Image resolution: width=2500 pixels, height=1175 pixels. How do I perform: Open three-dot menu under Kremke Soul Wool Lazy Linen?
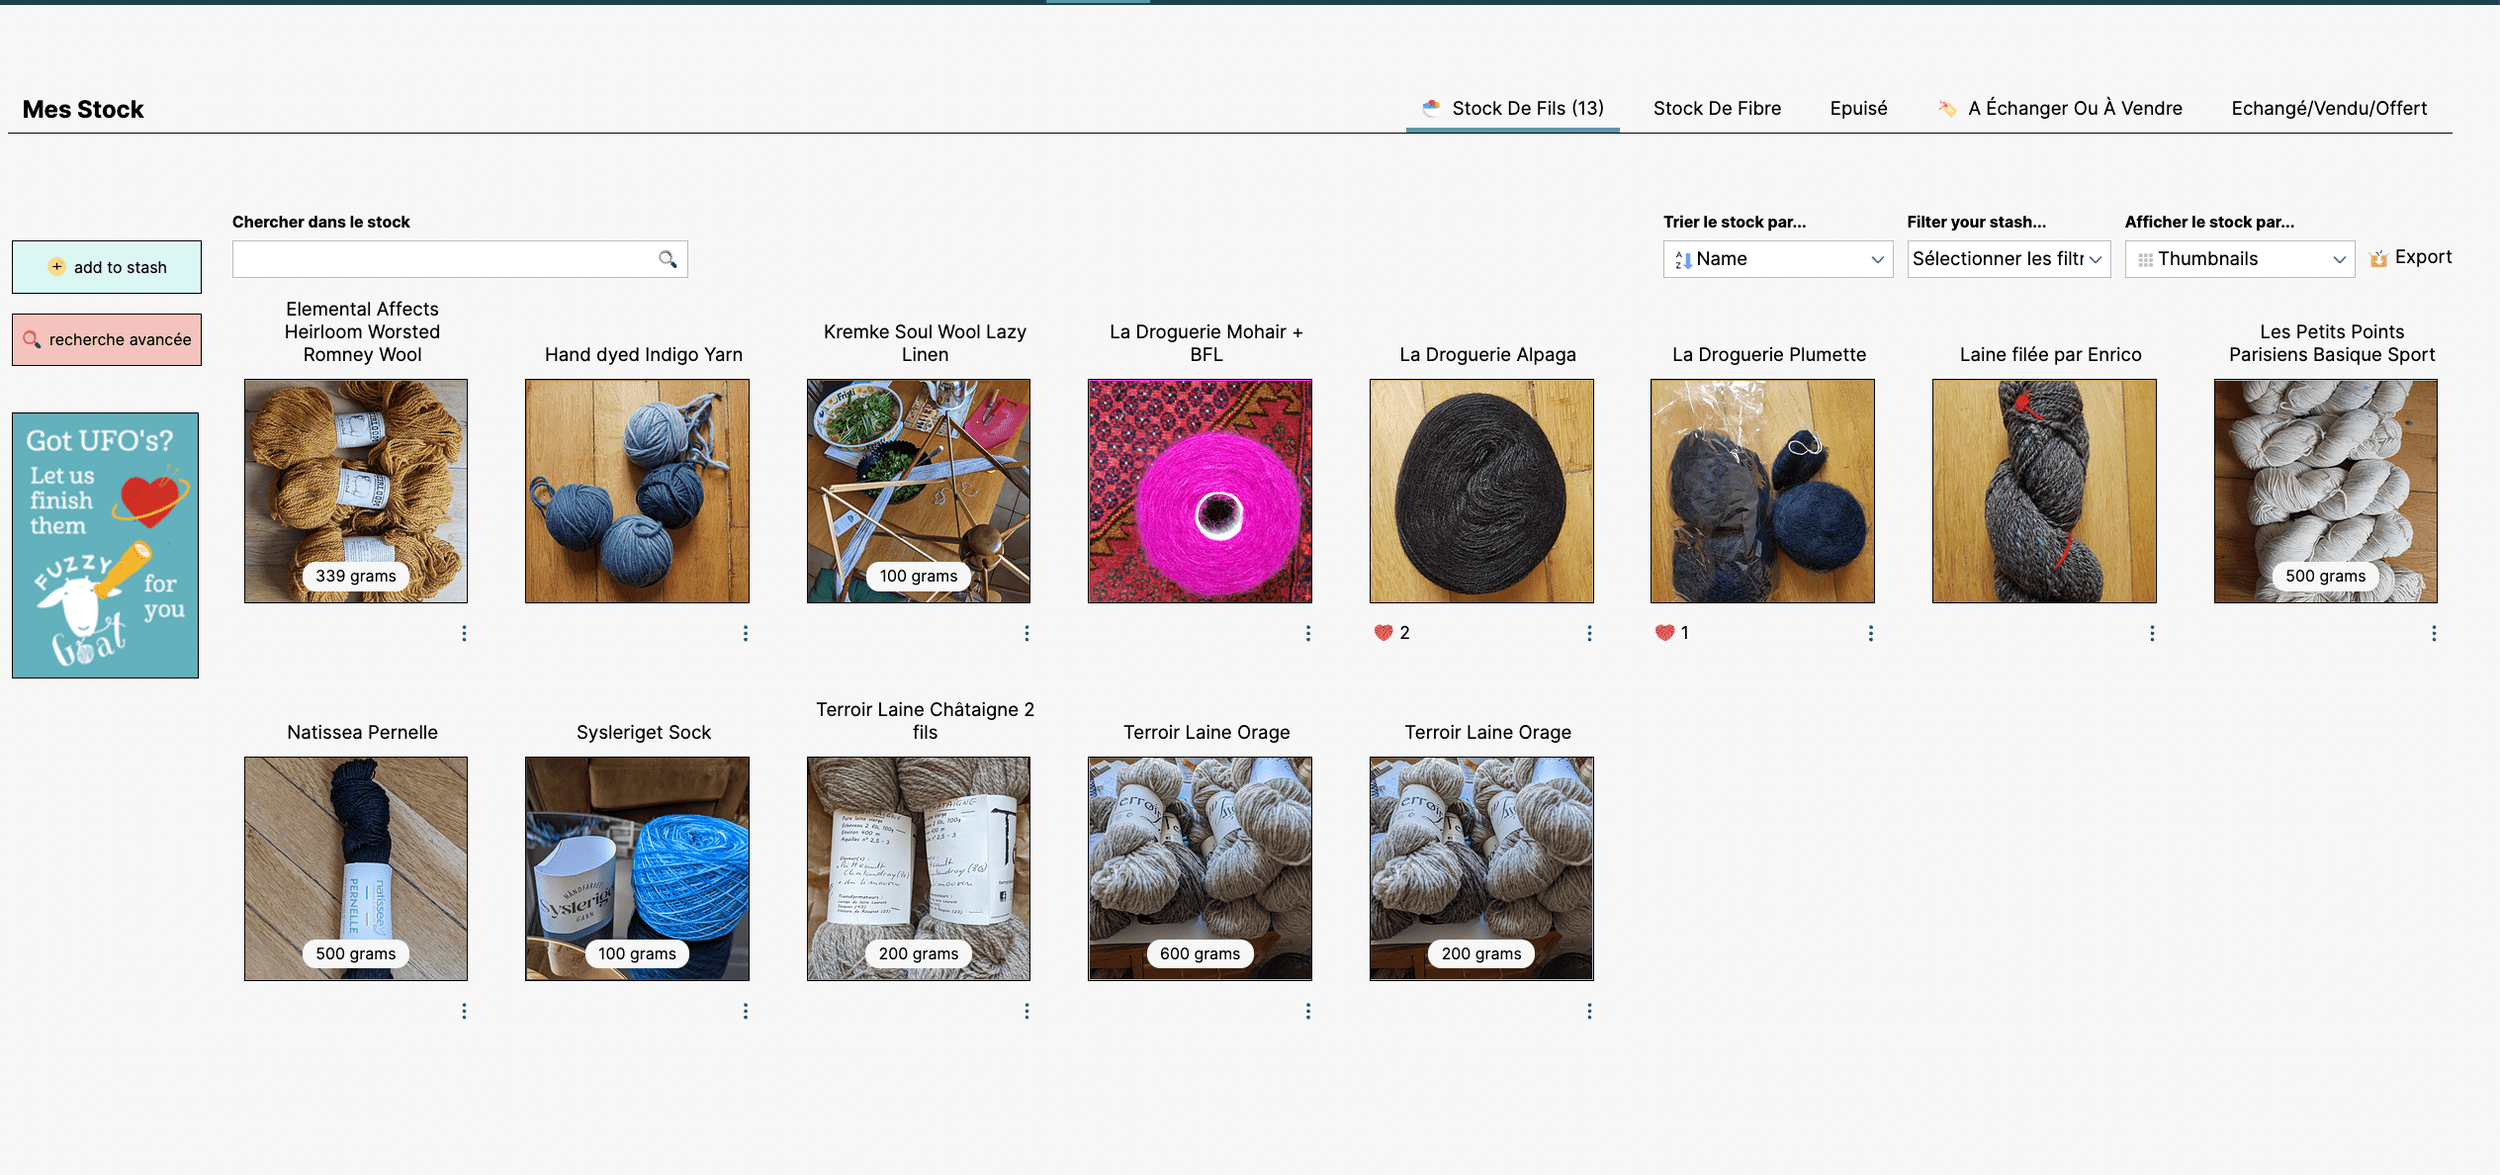coord(1026,633)
